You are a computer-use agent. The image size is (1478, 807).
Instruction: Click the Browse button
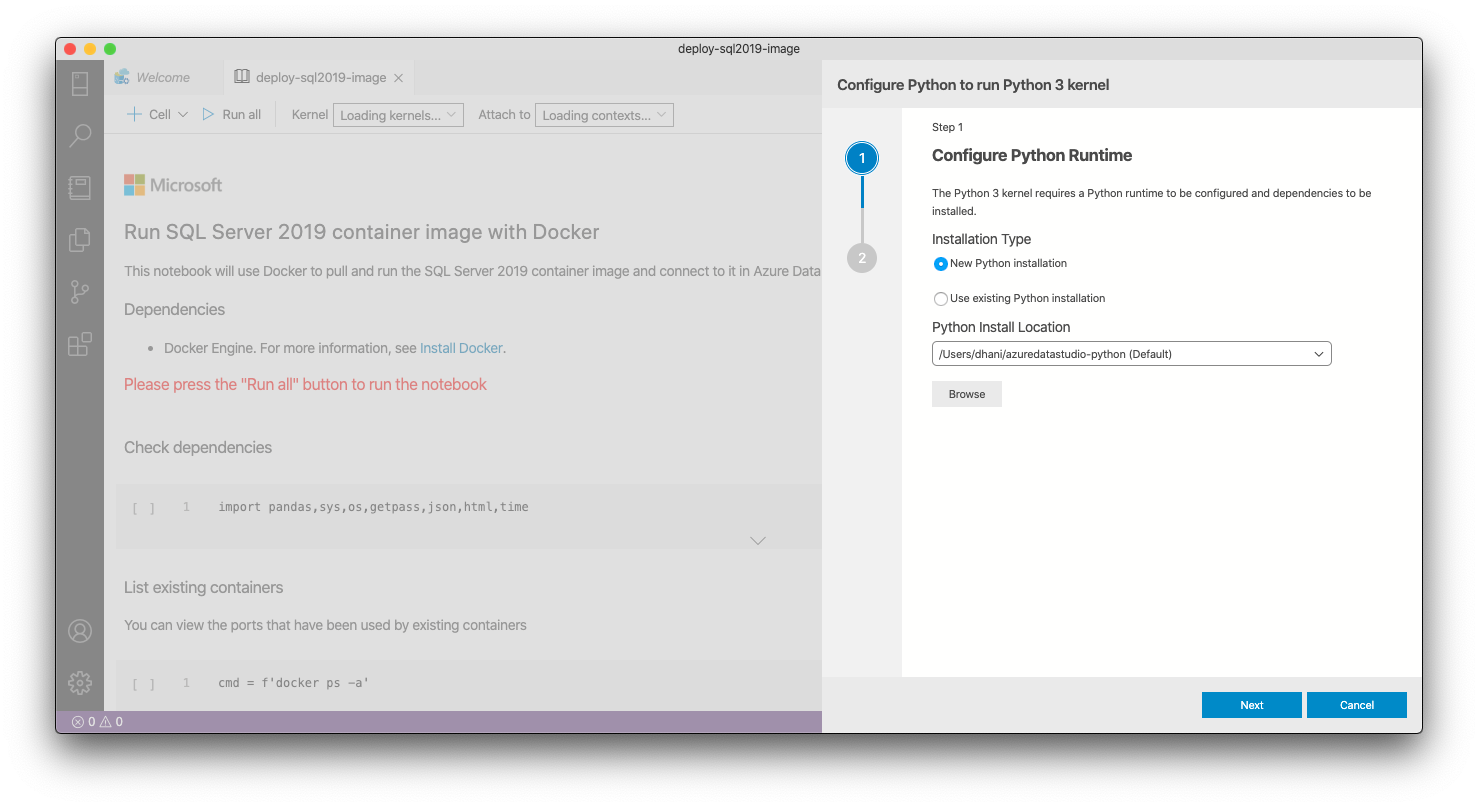[x=966, y=394]
